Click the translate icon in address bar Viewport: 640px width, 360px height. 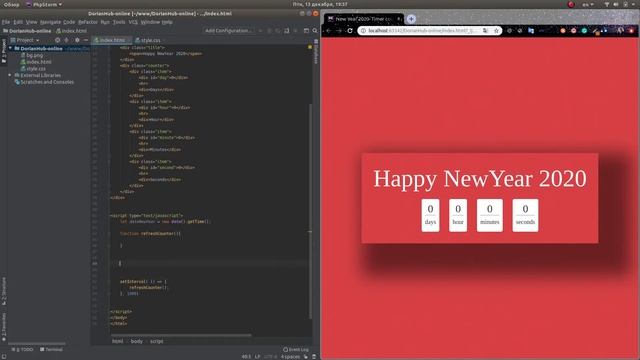[x=485, y=31]
